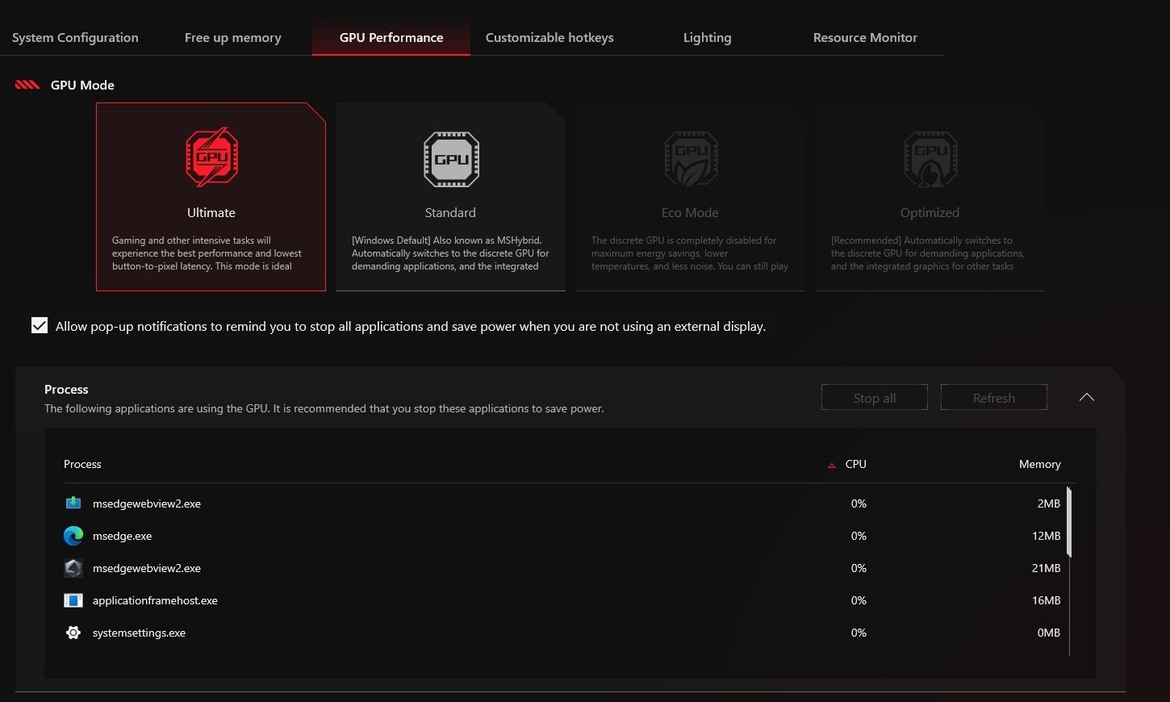The height and width of the screenshot is (702, 1170).
Task: Select the systemsettings.exe process name
Action: coord(139,633)
